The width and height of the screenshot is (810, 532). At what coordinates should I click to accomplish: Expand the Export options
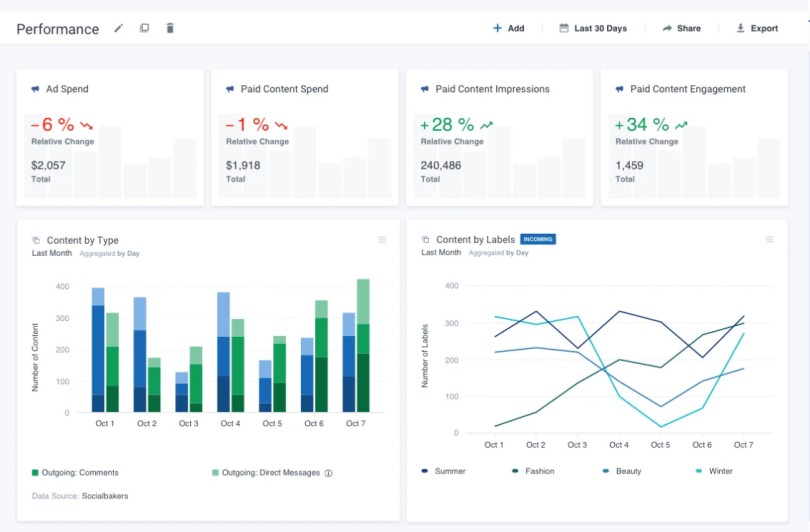pos(757,28)
